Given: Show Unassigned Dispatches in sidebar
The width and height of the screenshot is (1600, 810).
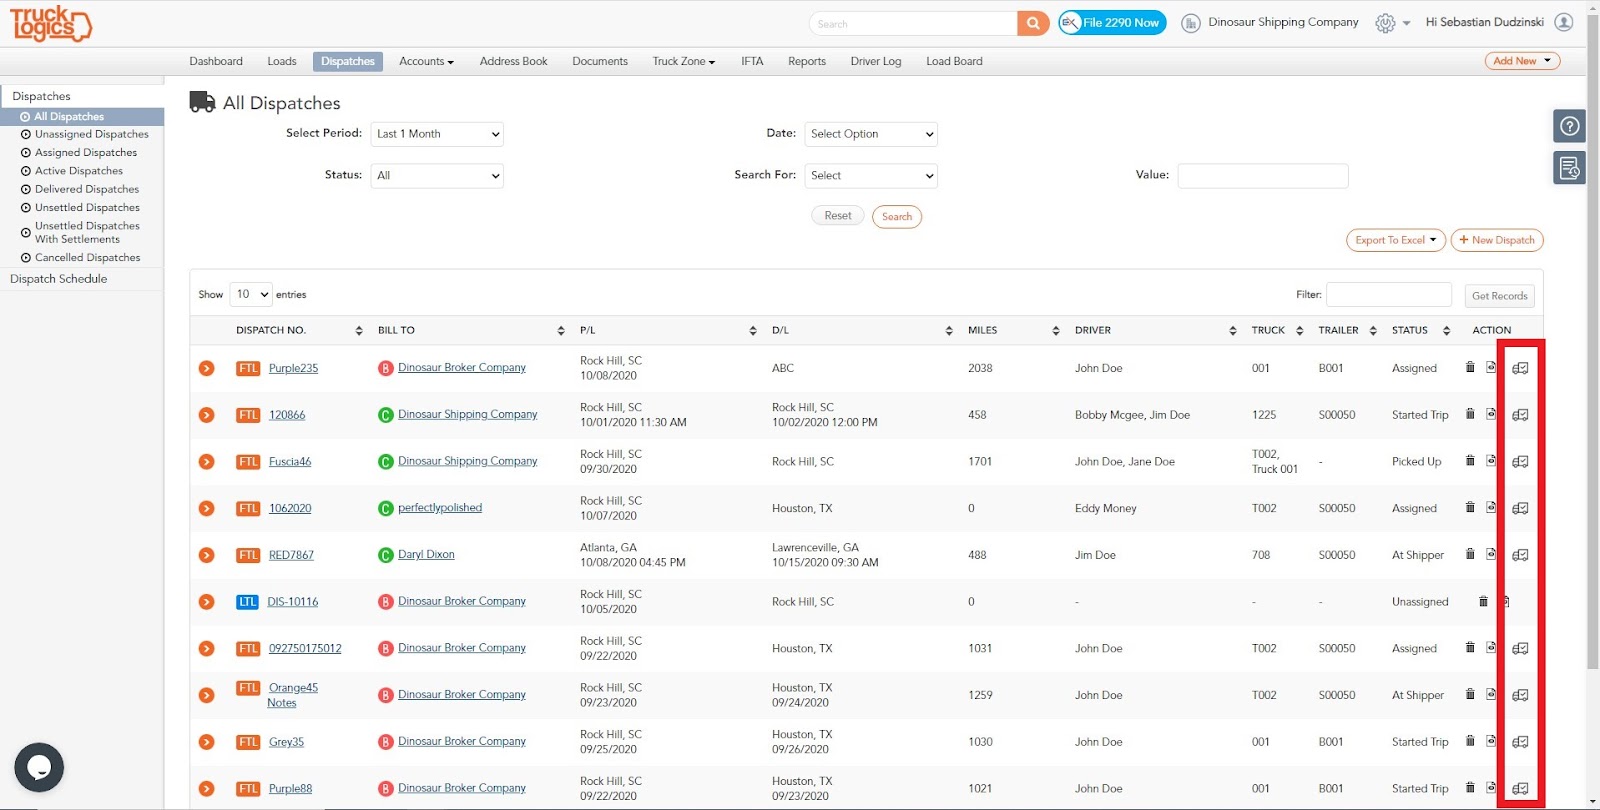Looking at the screenshot, I should [x=92, y=134].
